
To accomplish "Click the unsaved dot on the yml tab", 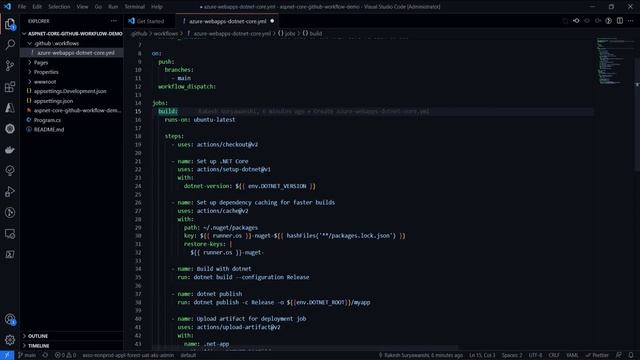I will 272,21.
